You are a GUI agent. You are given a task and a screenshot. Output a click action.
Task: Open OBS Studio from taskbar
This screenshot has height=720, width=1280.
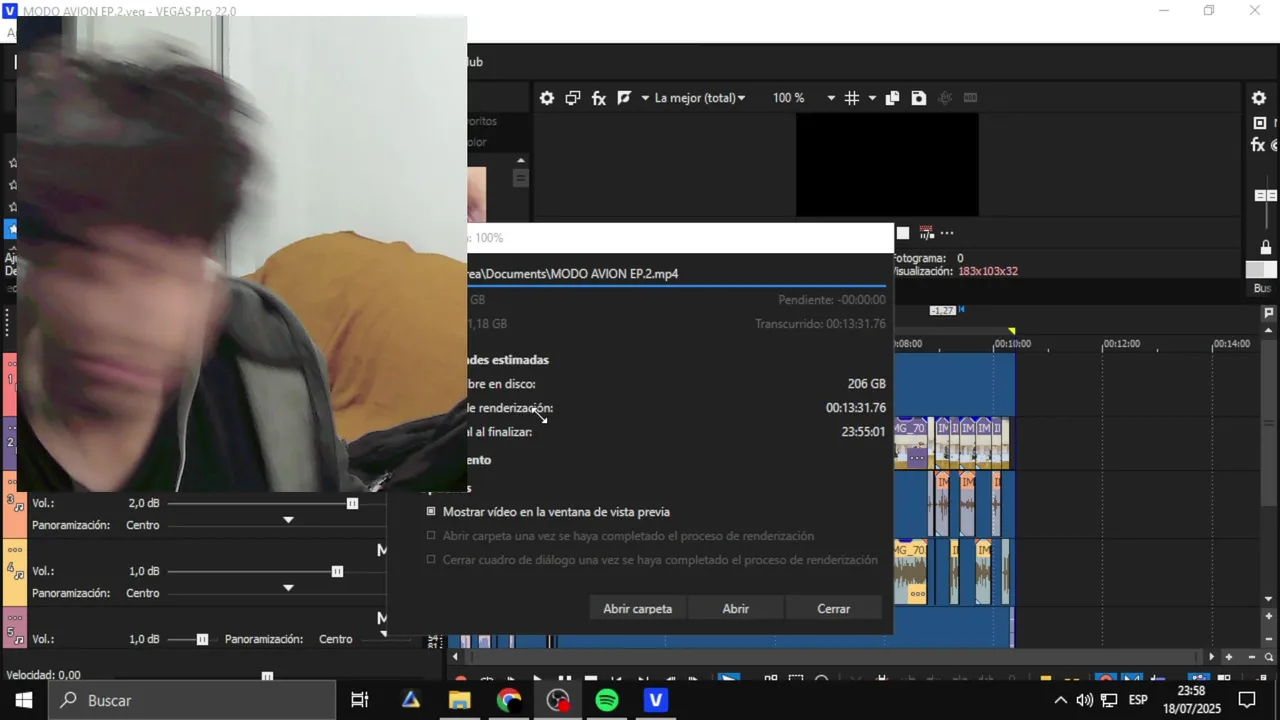pyautogui.click(x=558, y=700)
